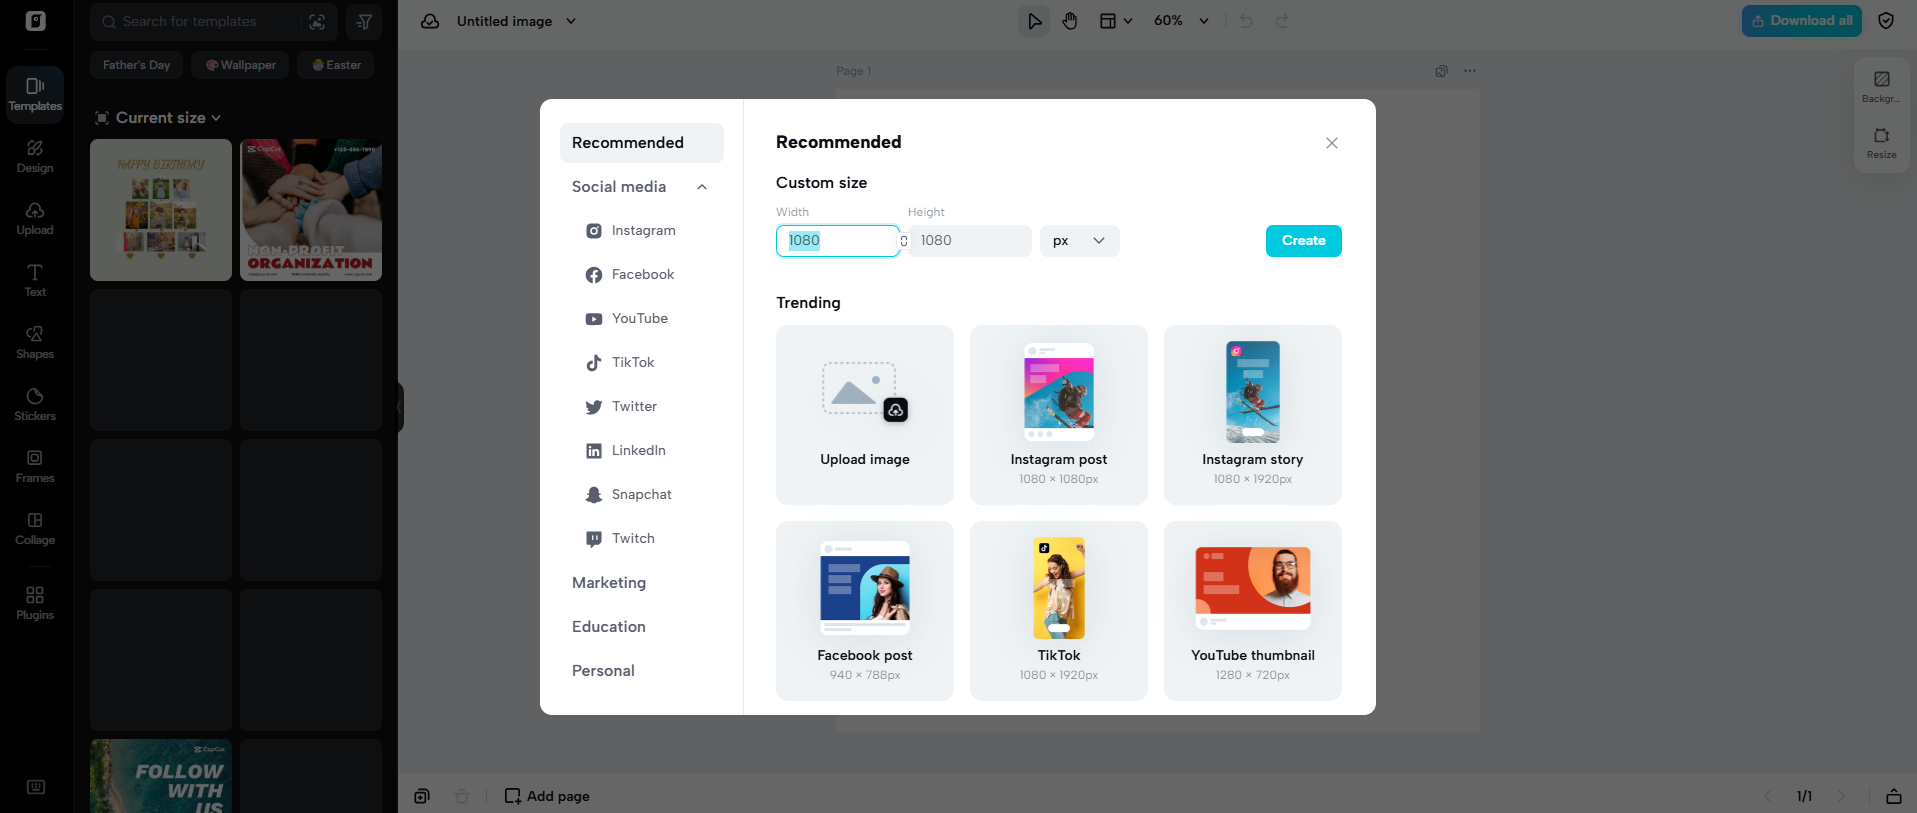The width and height of the screenshot is (1917, 813).
Task: Click the delete page trash icon
Action: [x=462, y=796]
